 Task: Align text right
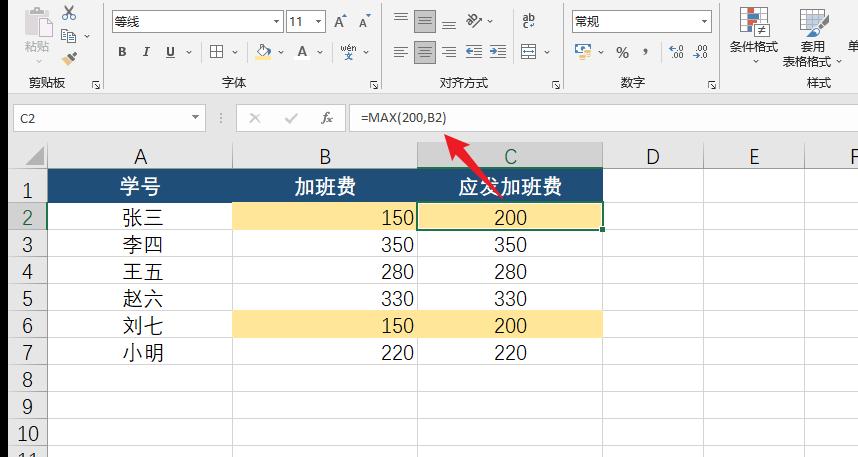point(449,52)
